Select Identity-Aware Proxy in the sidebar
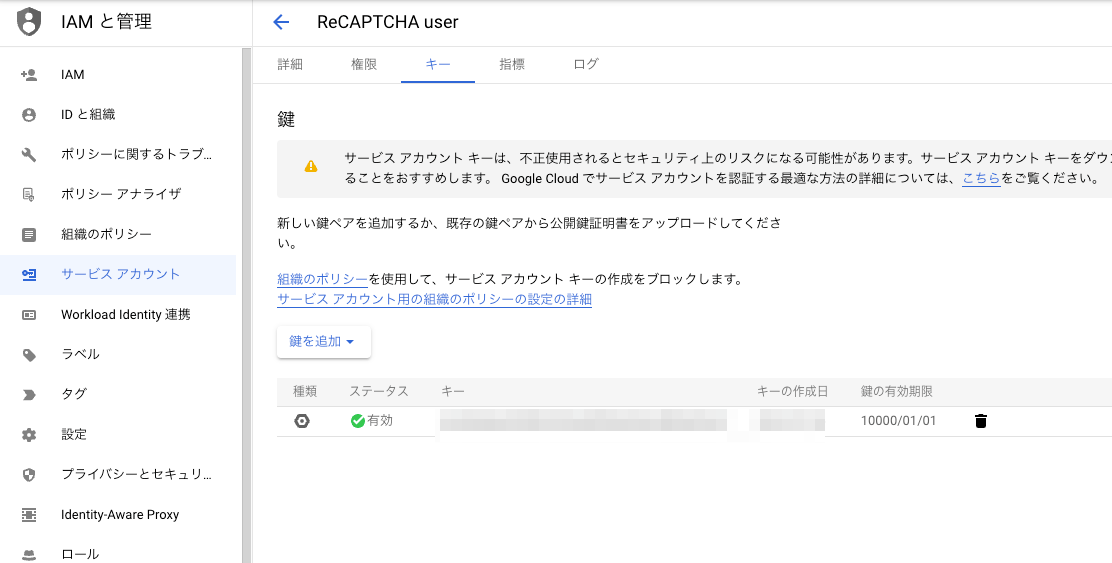Image resolution: width=1112 pixels, height=563 pixels. [x=120, y=515]
